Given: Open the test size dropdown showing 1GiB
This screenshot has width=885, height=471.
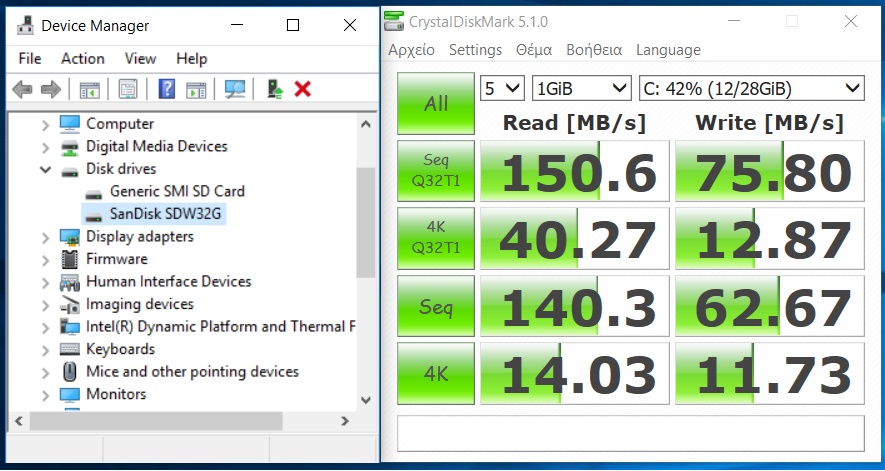Looking at the screenshot, I should point(581,89).
